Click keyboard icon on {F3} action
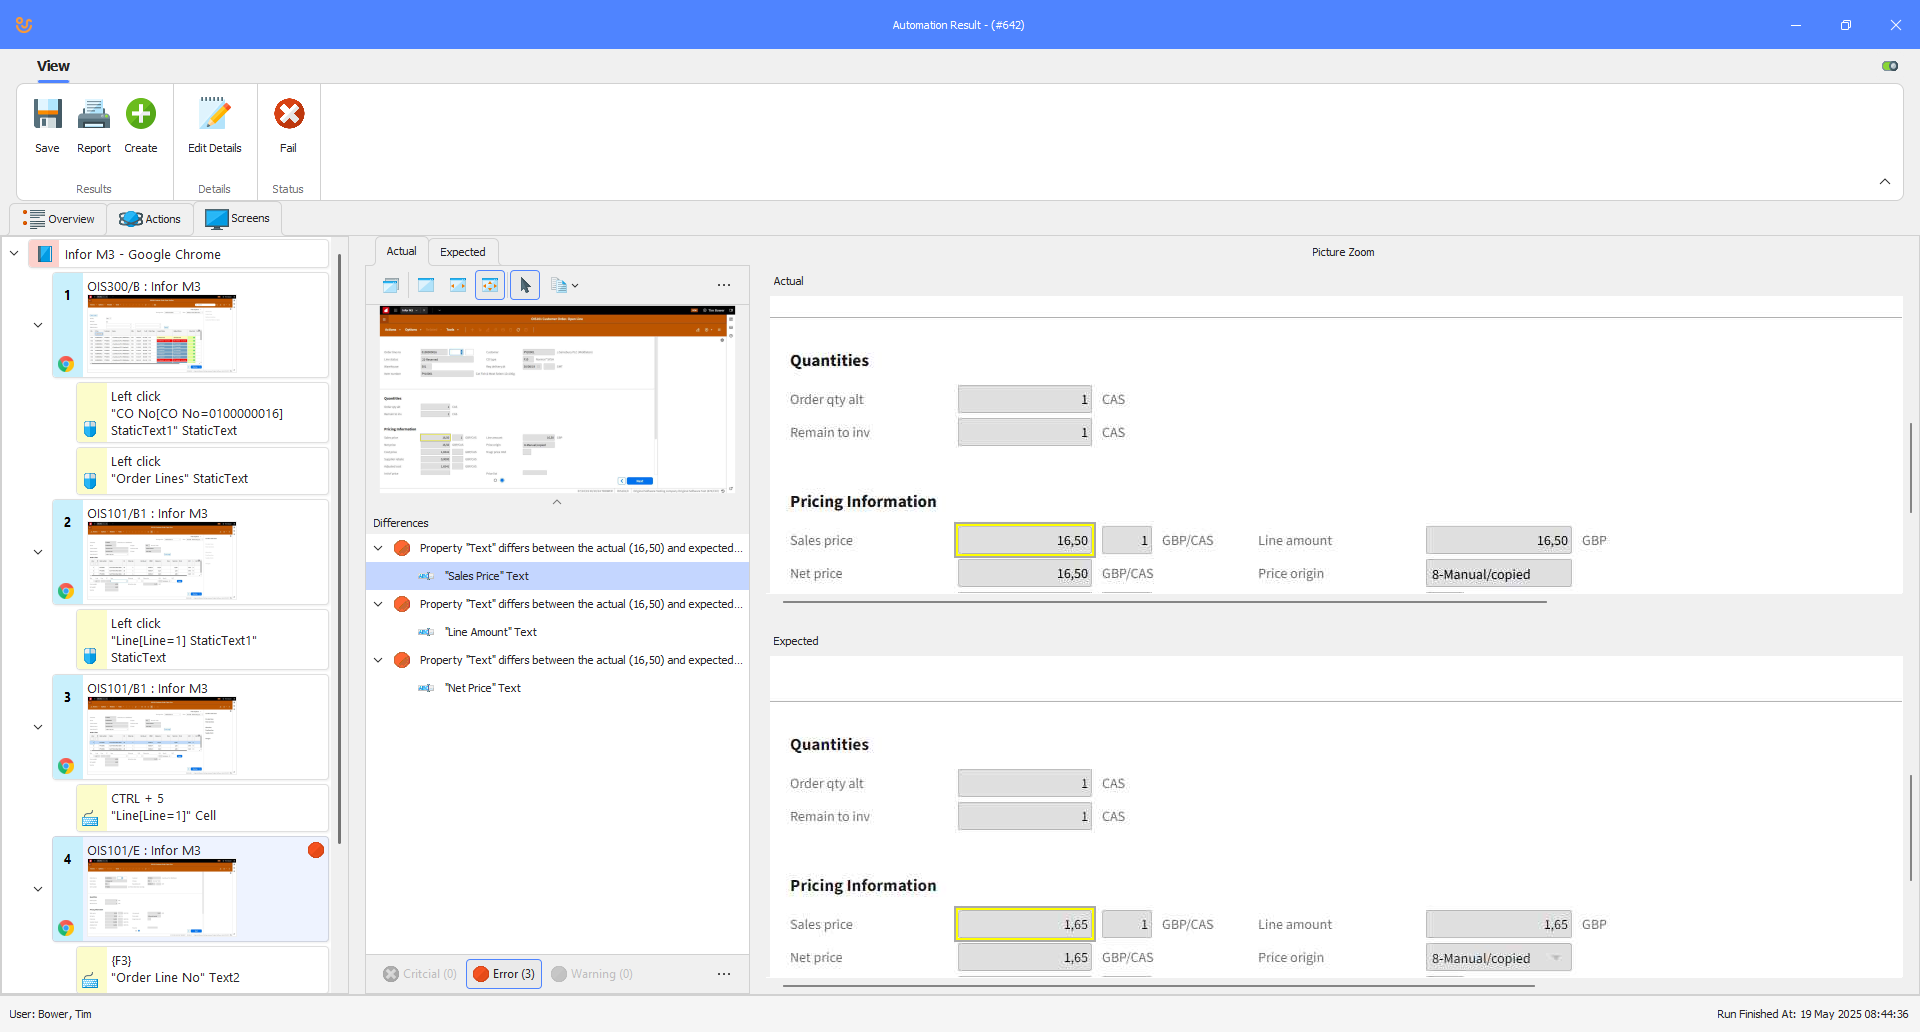 [90, 981]
